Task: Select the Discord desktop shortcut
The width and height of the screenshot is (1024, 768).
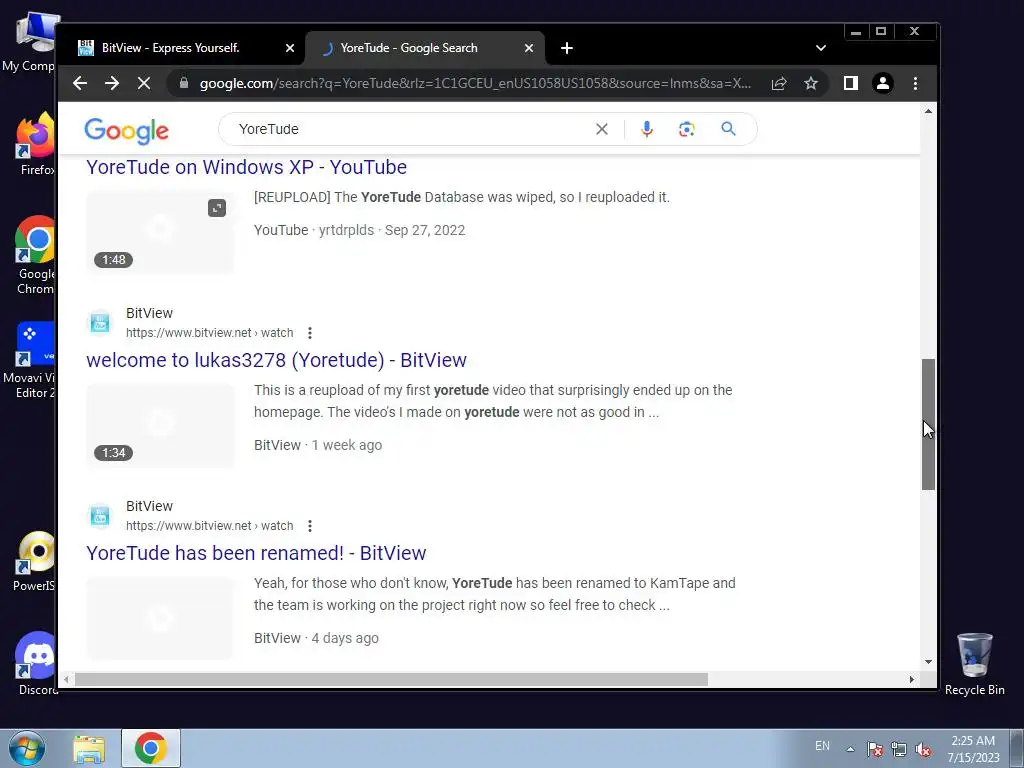Action: pyautogui.click(x=37, y=663)
